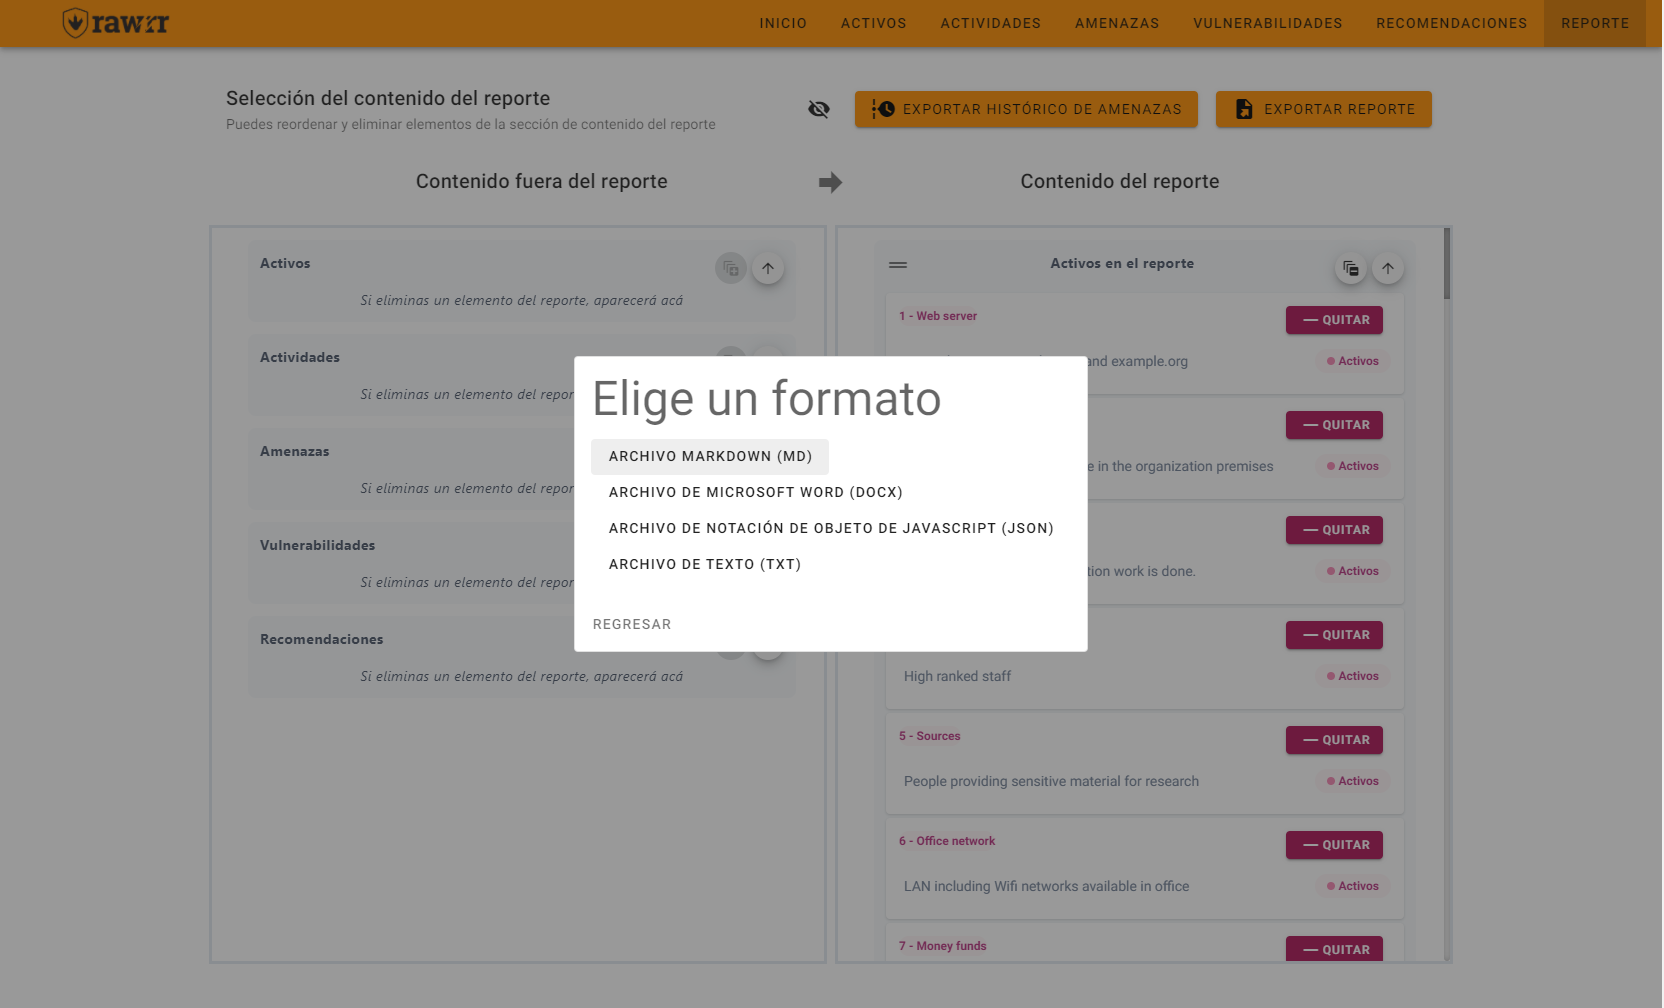
Task: Click the Actividades section heading
Action: (299, 357)
